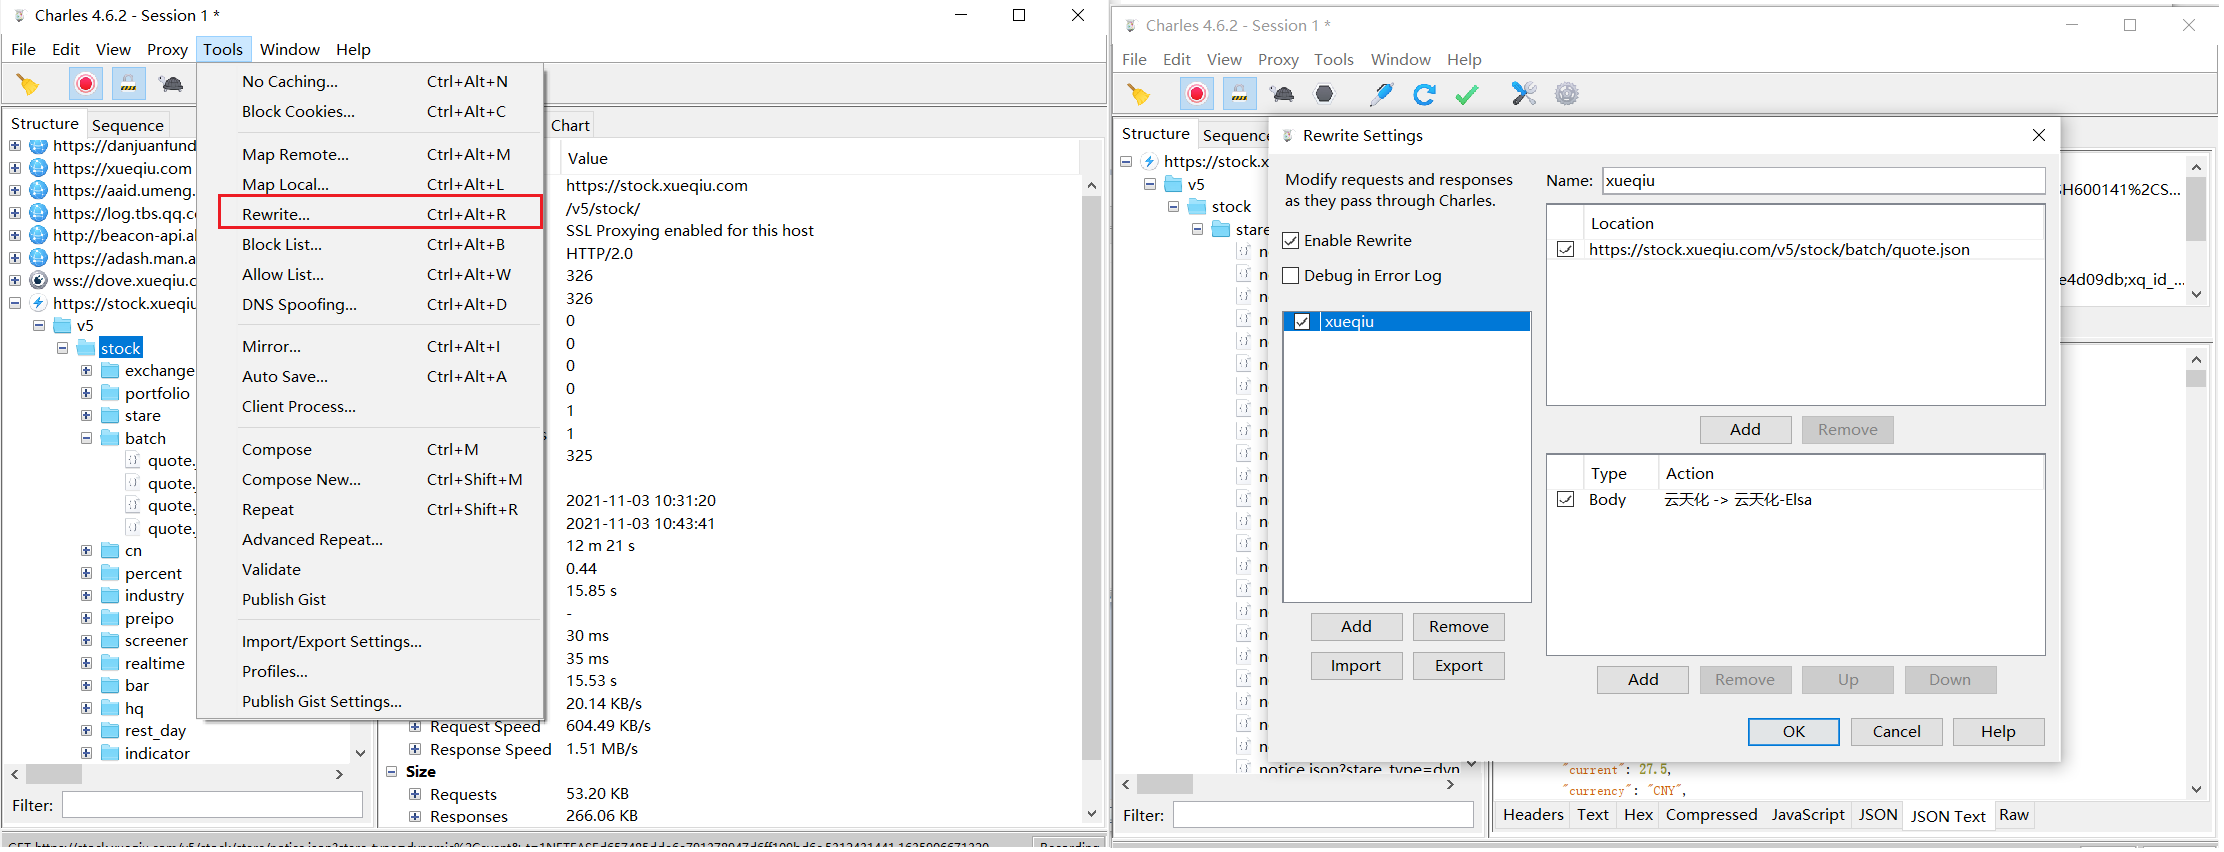
Task: Click Add button below the rewrite sets list
Action: [1356, 627]
